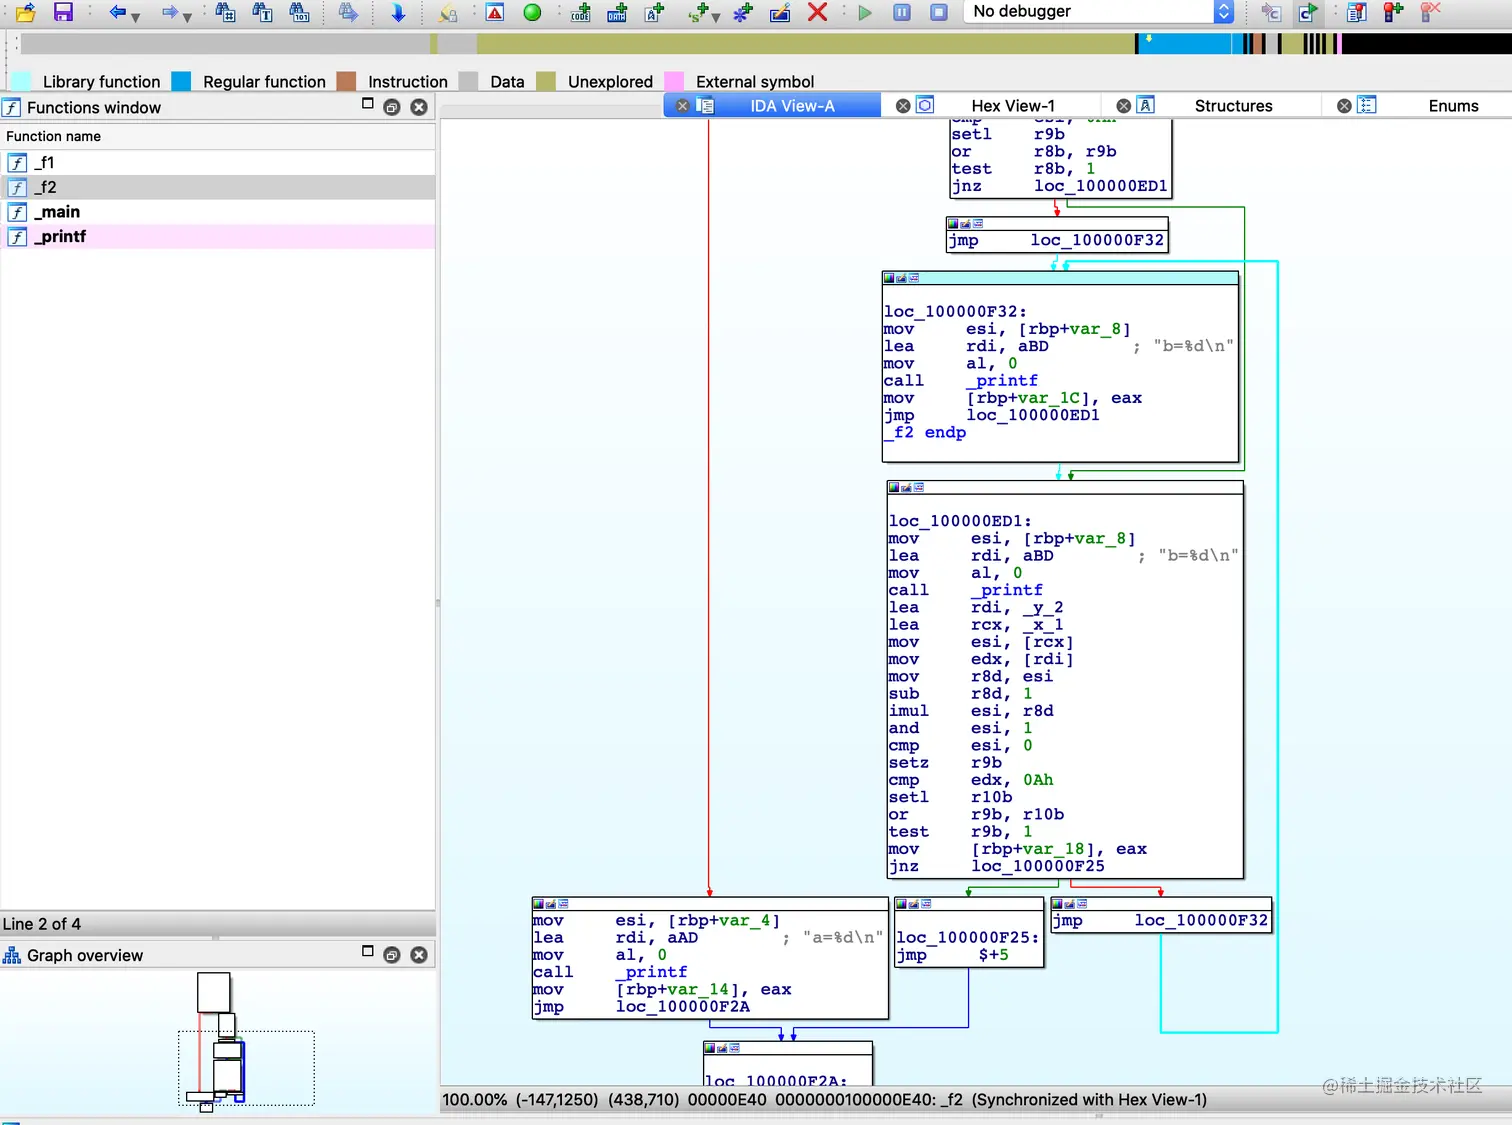Click the red X delete icon

[x=818, y=12]
